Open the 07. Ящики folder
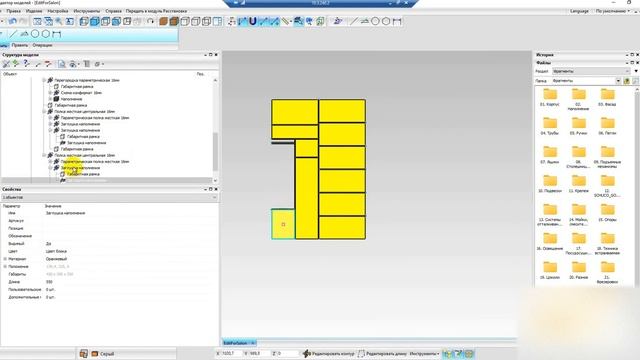640x360 pixels. click(550, 155)
